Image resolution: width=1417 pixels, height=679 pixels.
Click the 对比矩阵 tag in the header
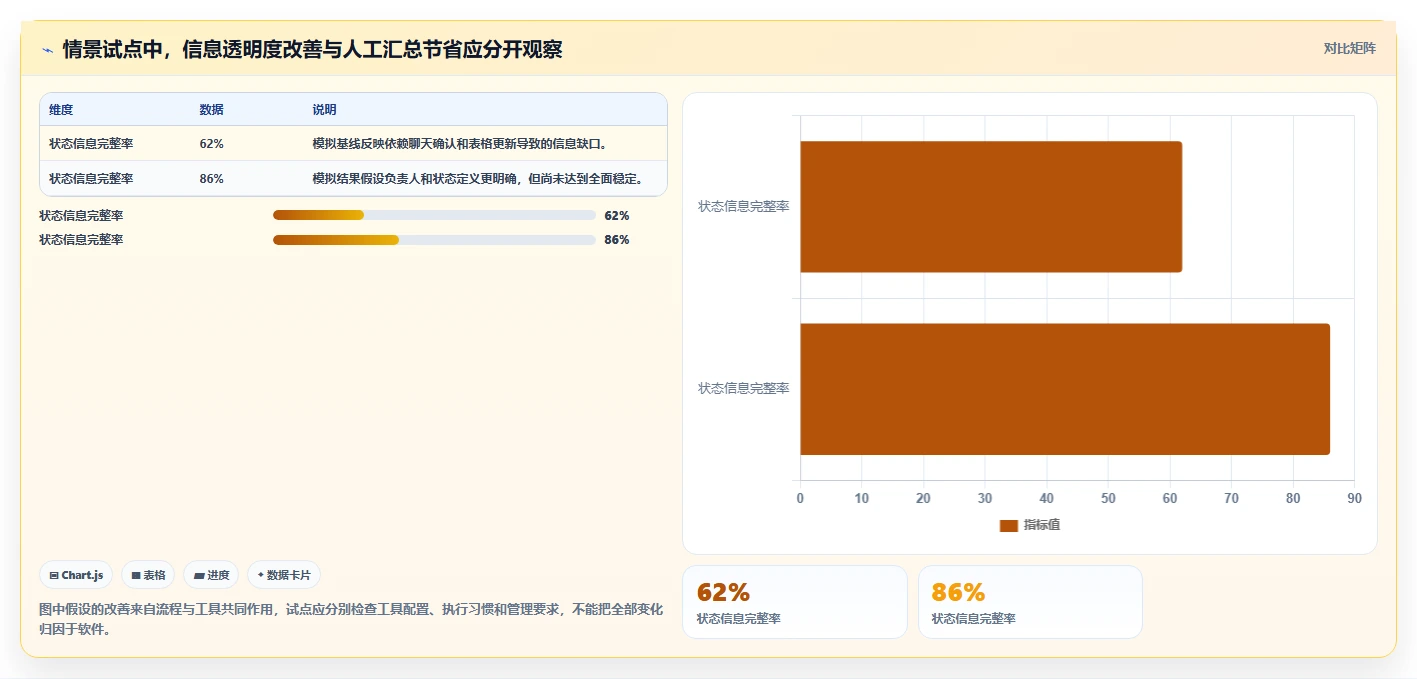point(1349,49)
